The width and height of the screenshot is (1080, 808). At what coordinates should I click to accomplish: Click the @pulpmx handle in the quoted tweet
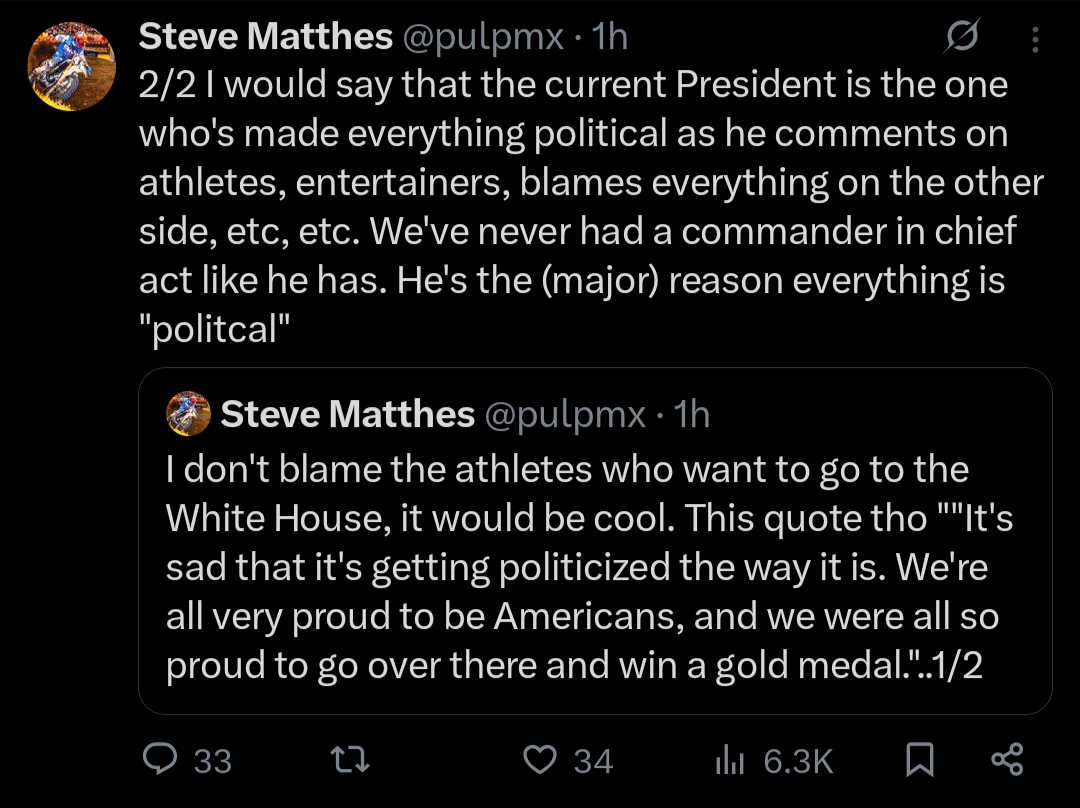point(564,413)
